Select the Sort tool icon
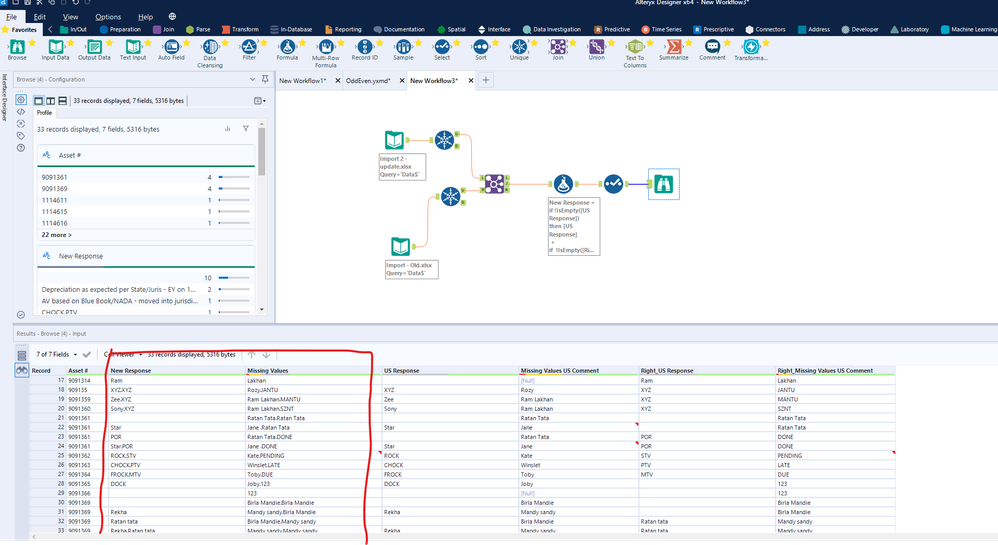Screen dimensions: 998x545 481,46
